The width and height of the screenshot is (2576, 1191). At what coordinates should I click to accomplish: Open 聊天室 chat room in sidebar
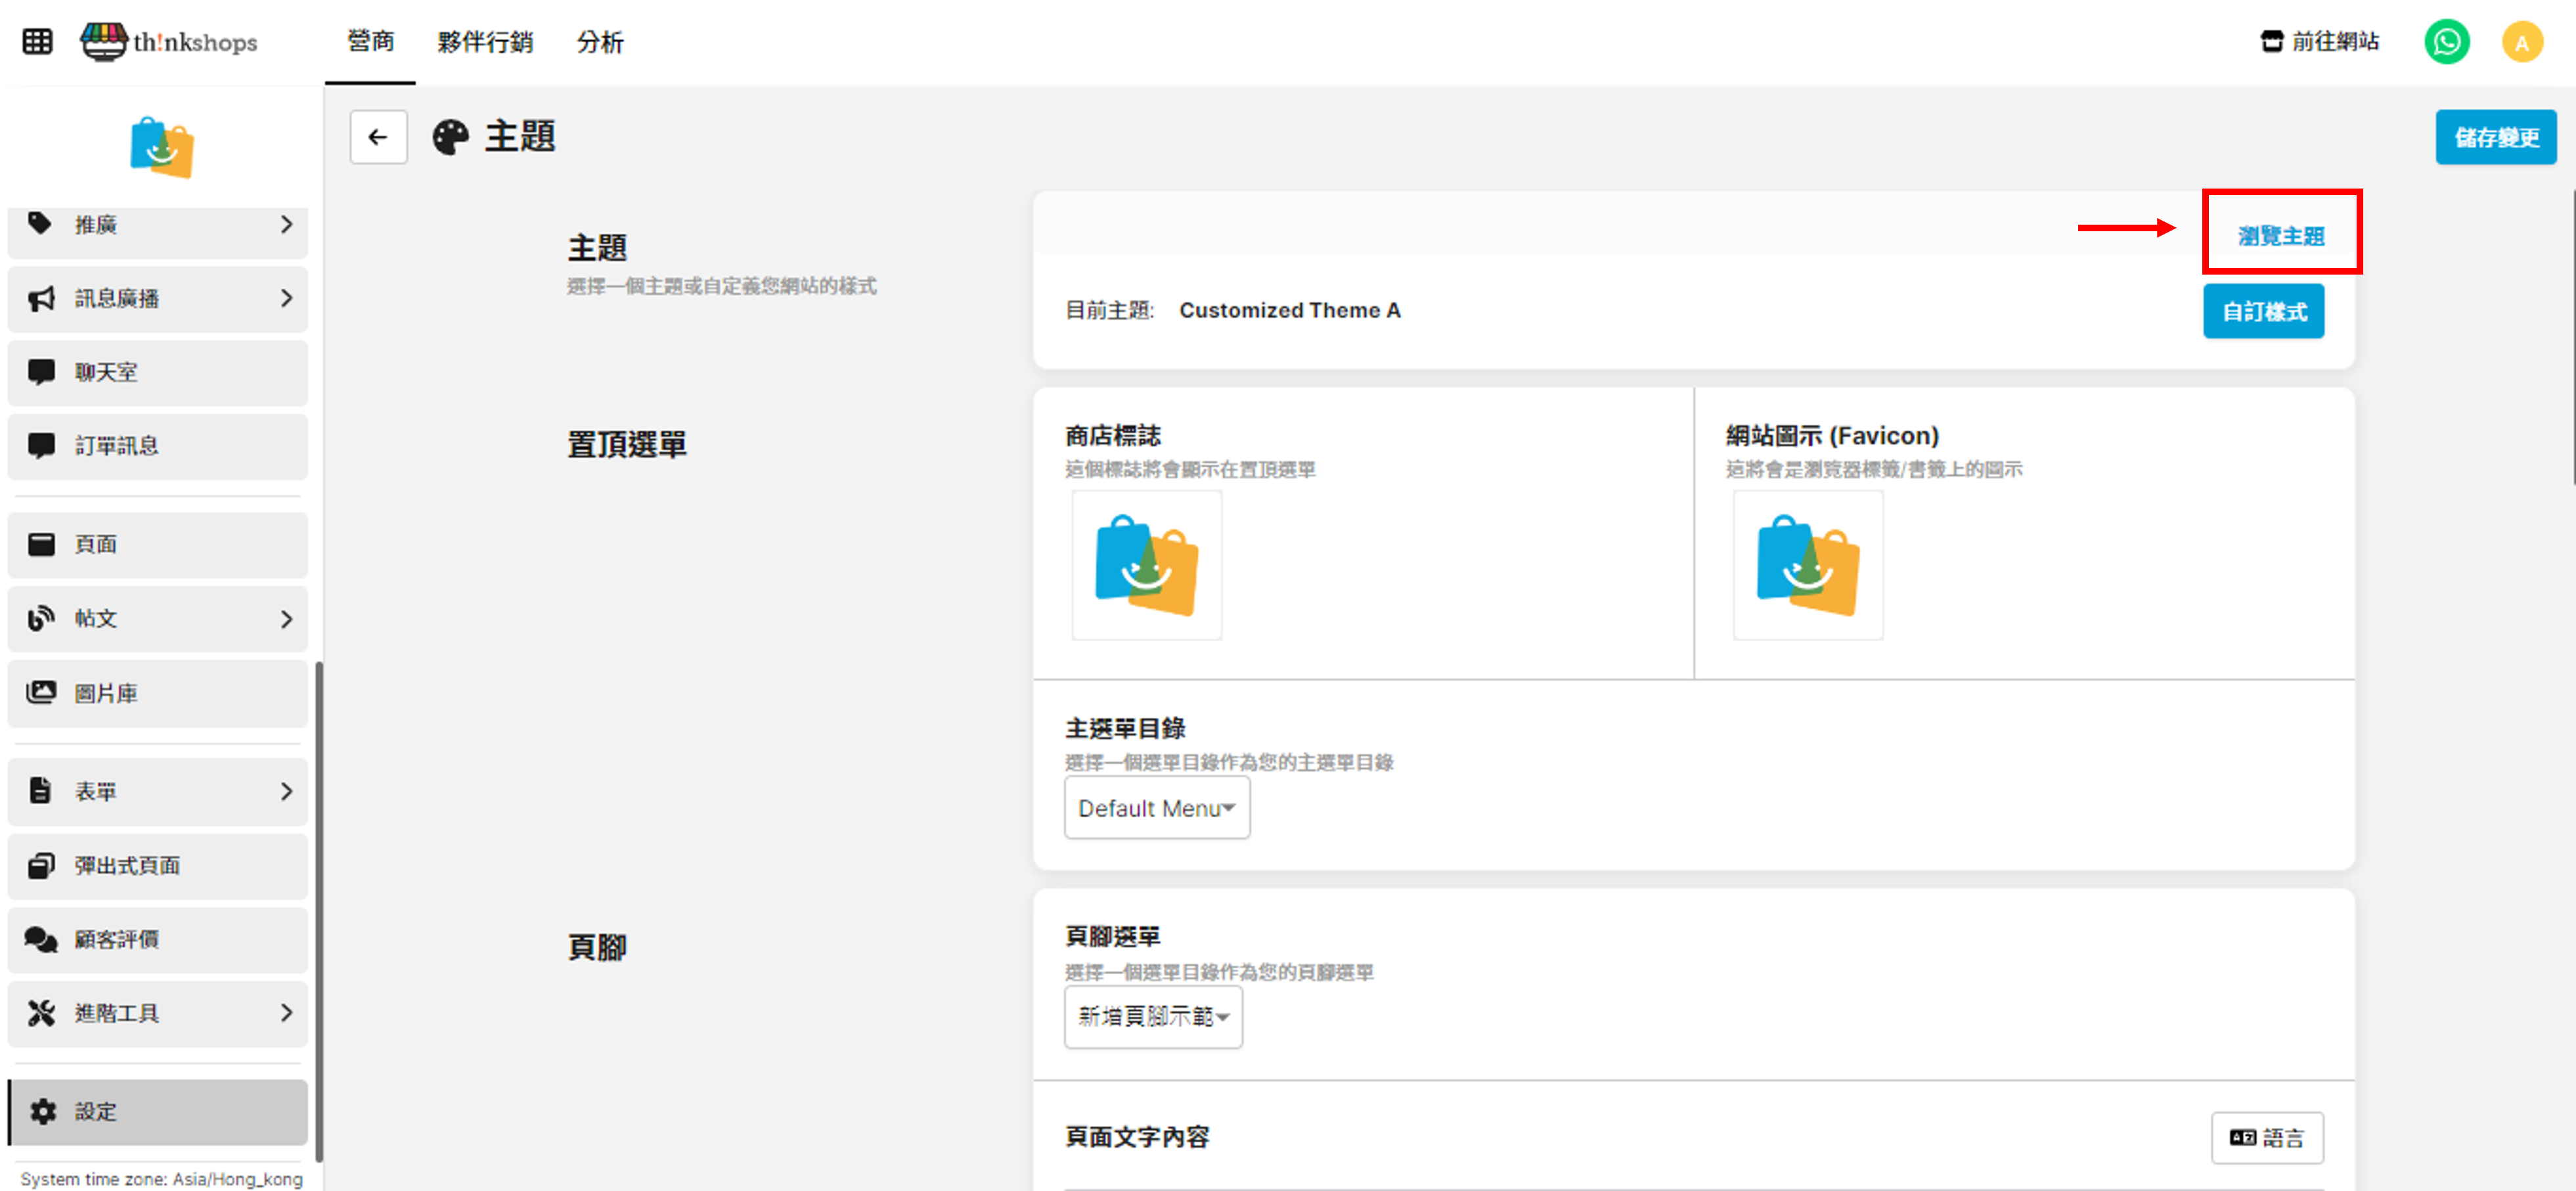tap(158, 372)
